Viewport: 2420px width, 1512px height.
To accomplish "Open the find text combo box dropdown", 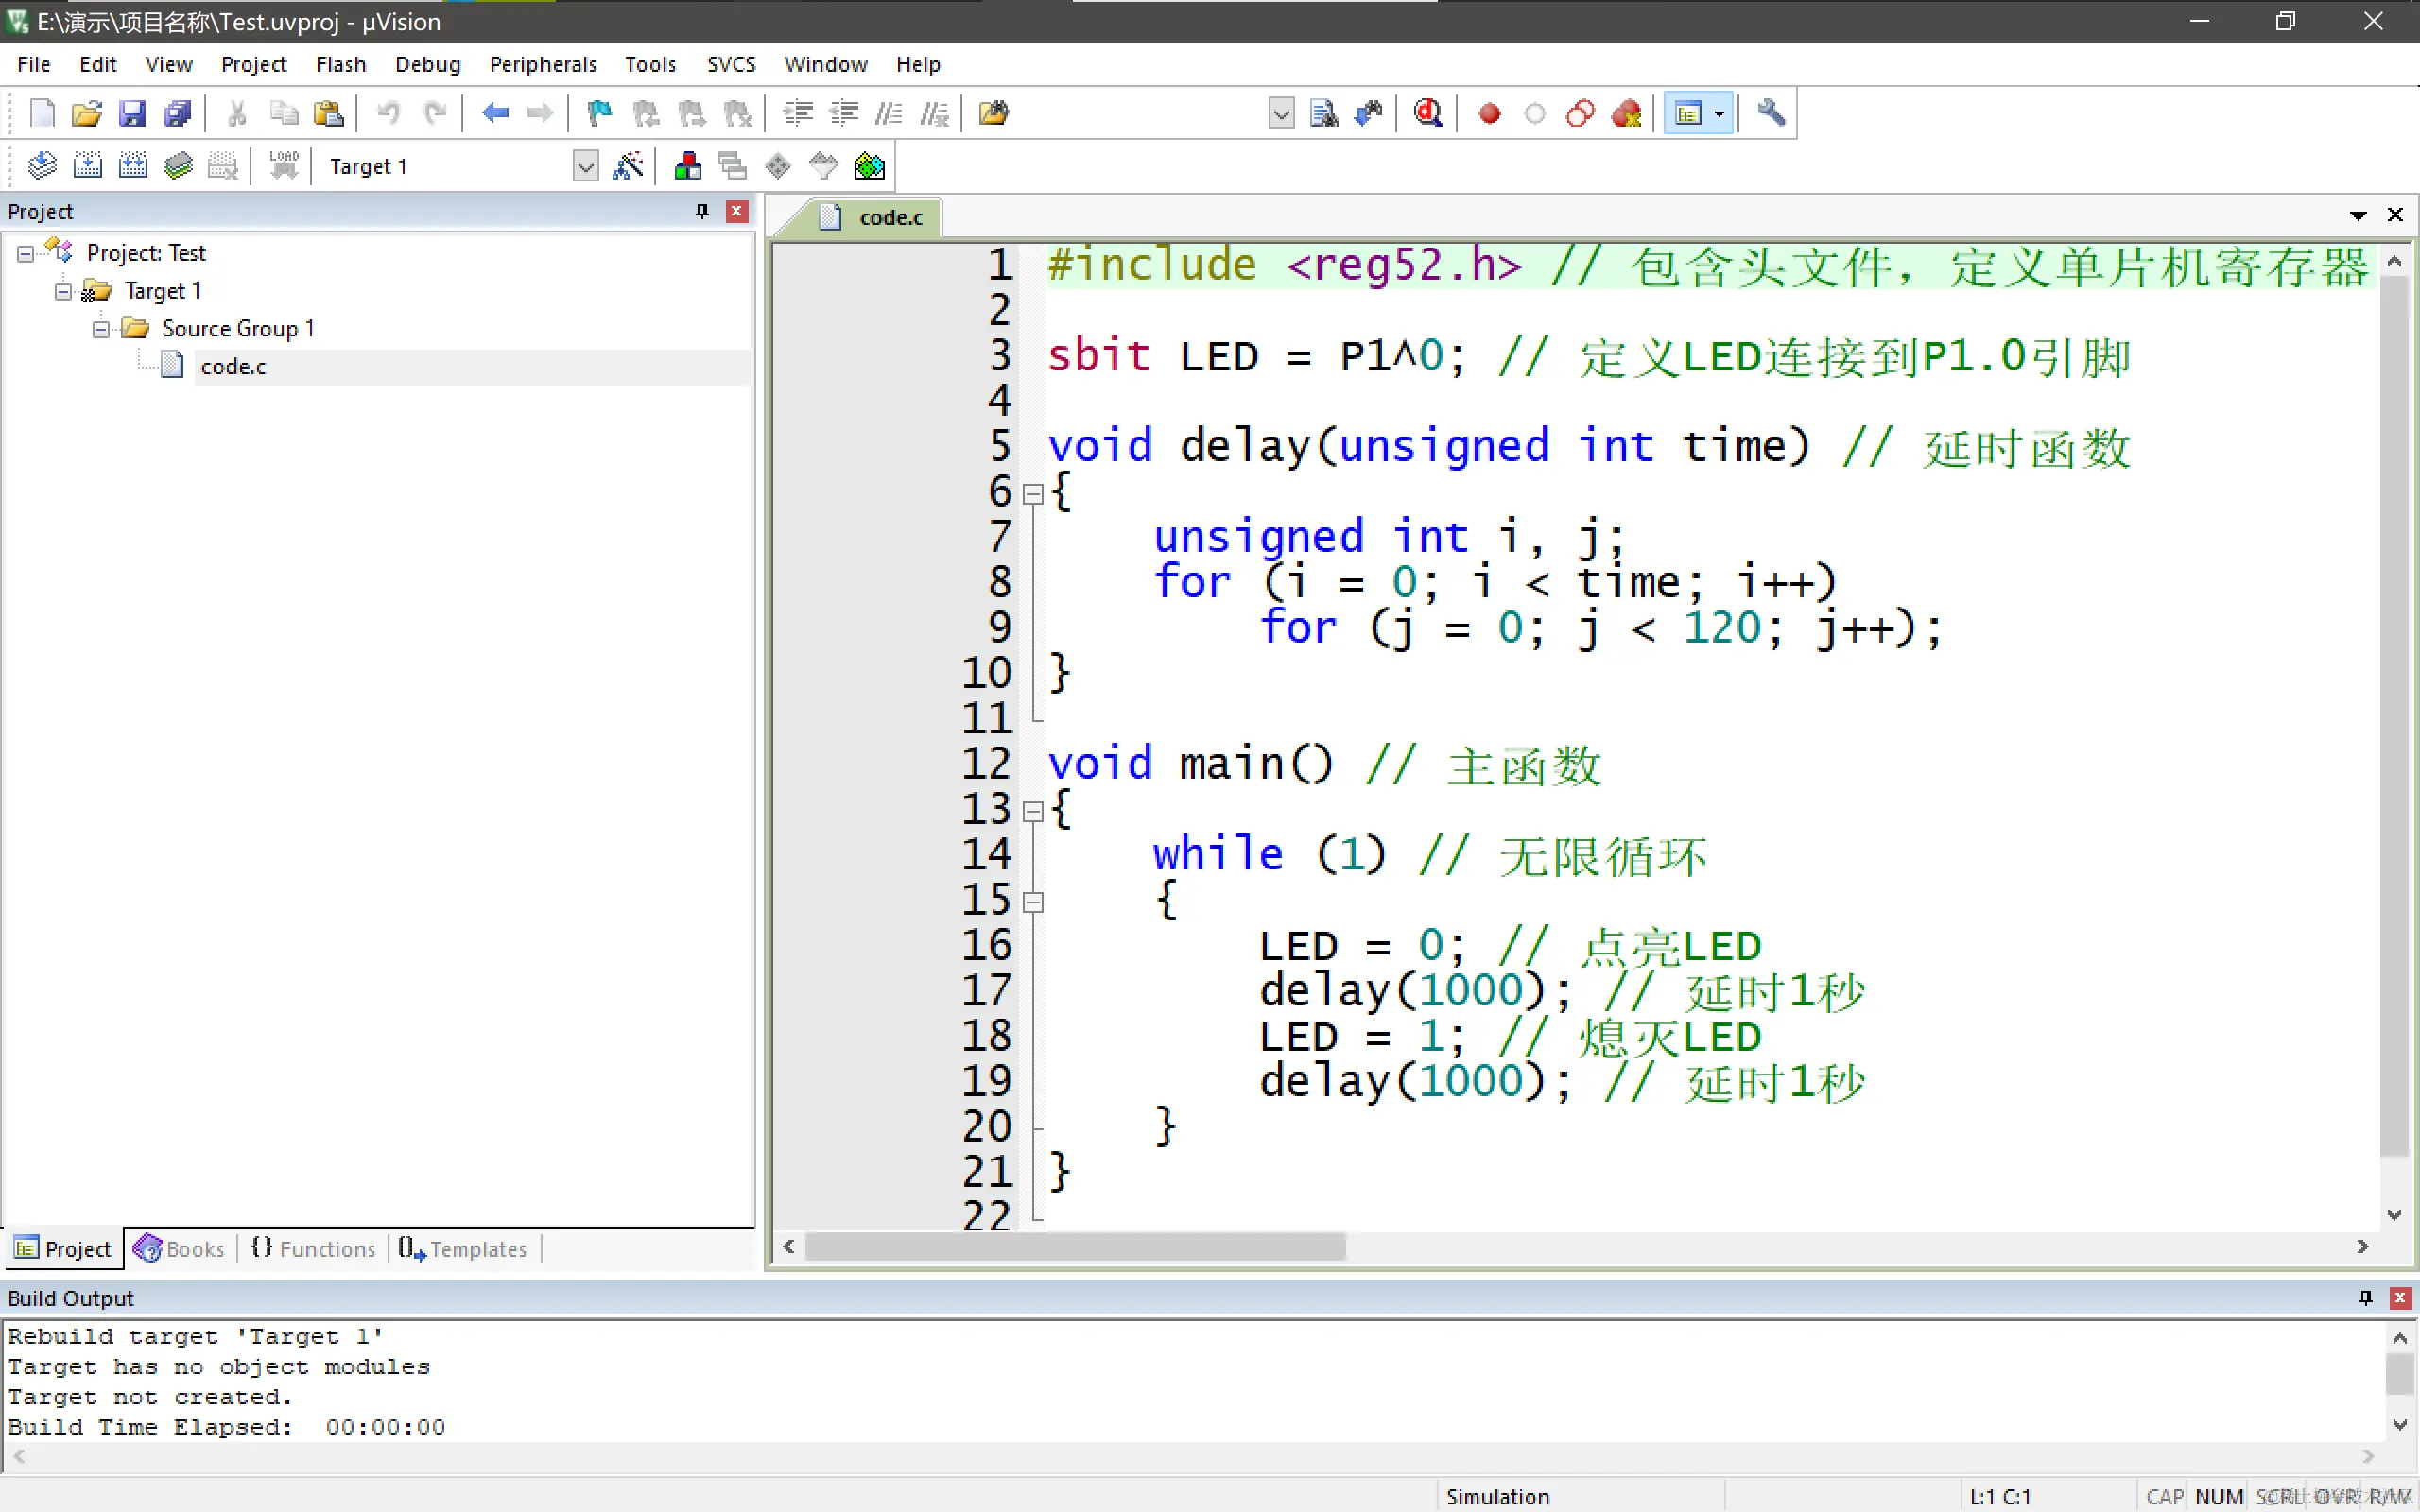I will coord(1281,113).
